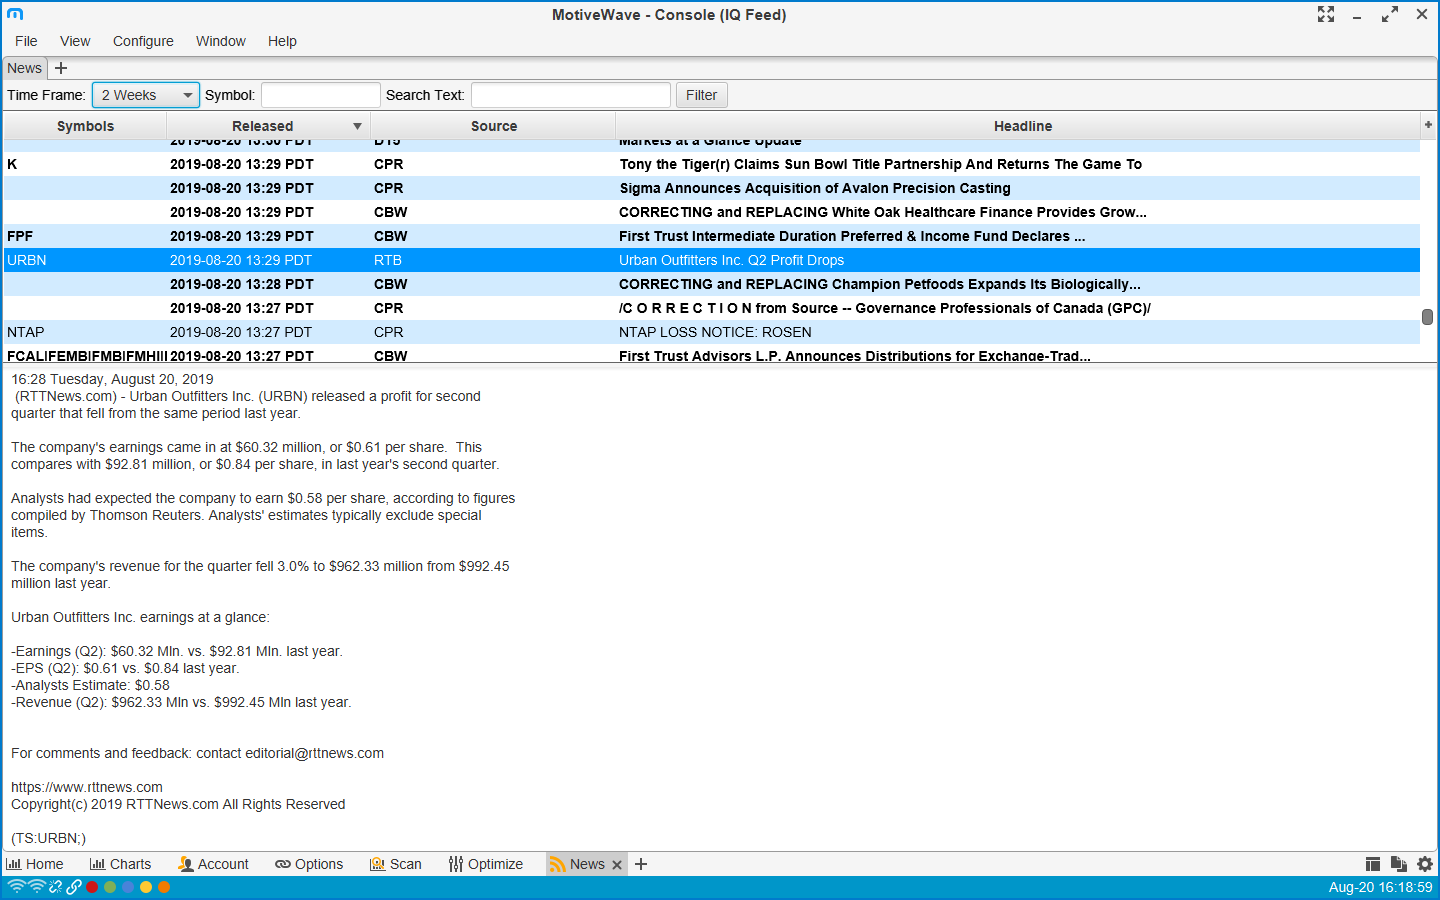
Task: Open the layout panel icon at bottom right
Action: pyautogui.click(x=1373, y=864)
